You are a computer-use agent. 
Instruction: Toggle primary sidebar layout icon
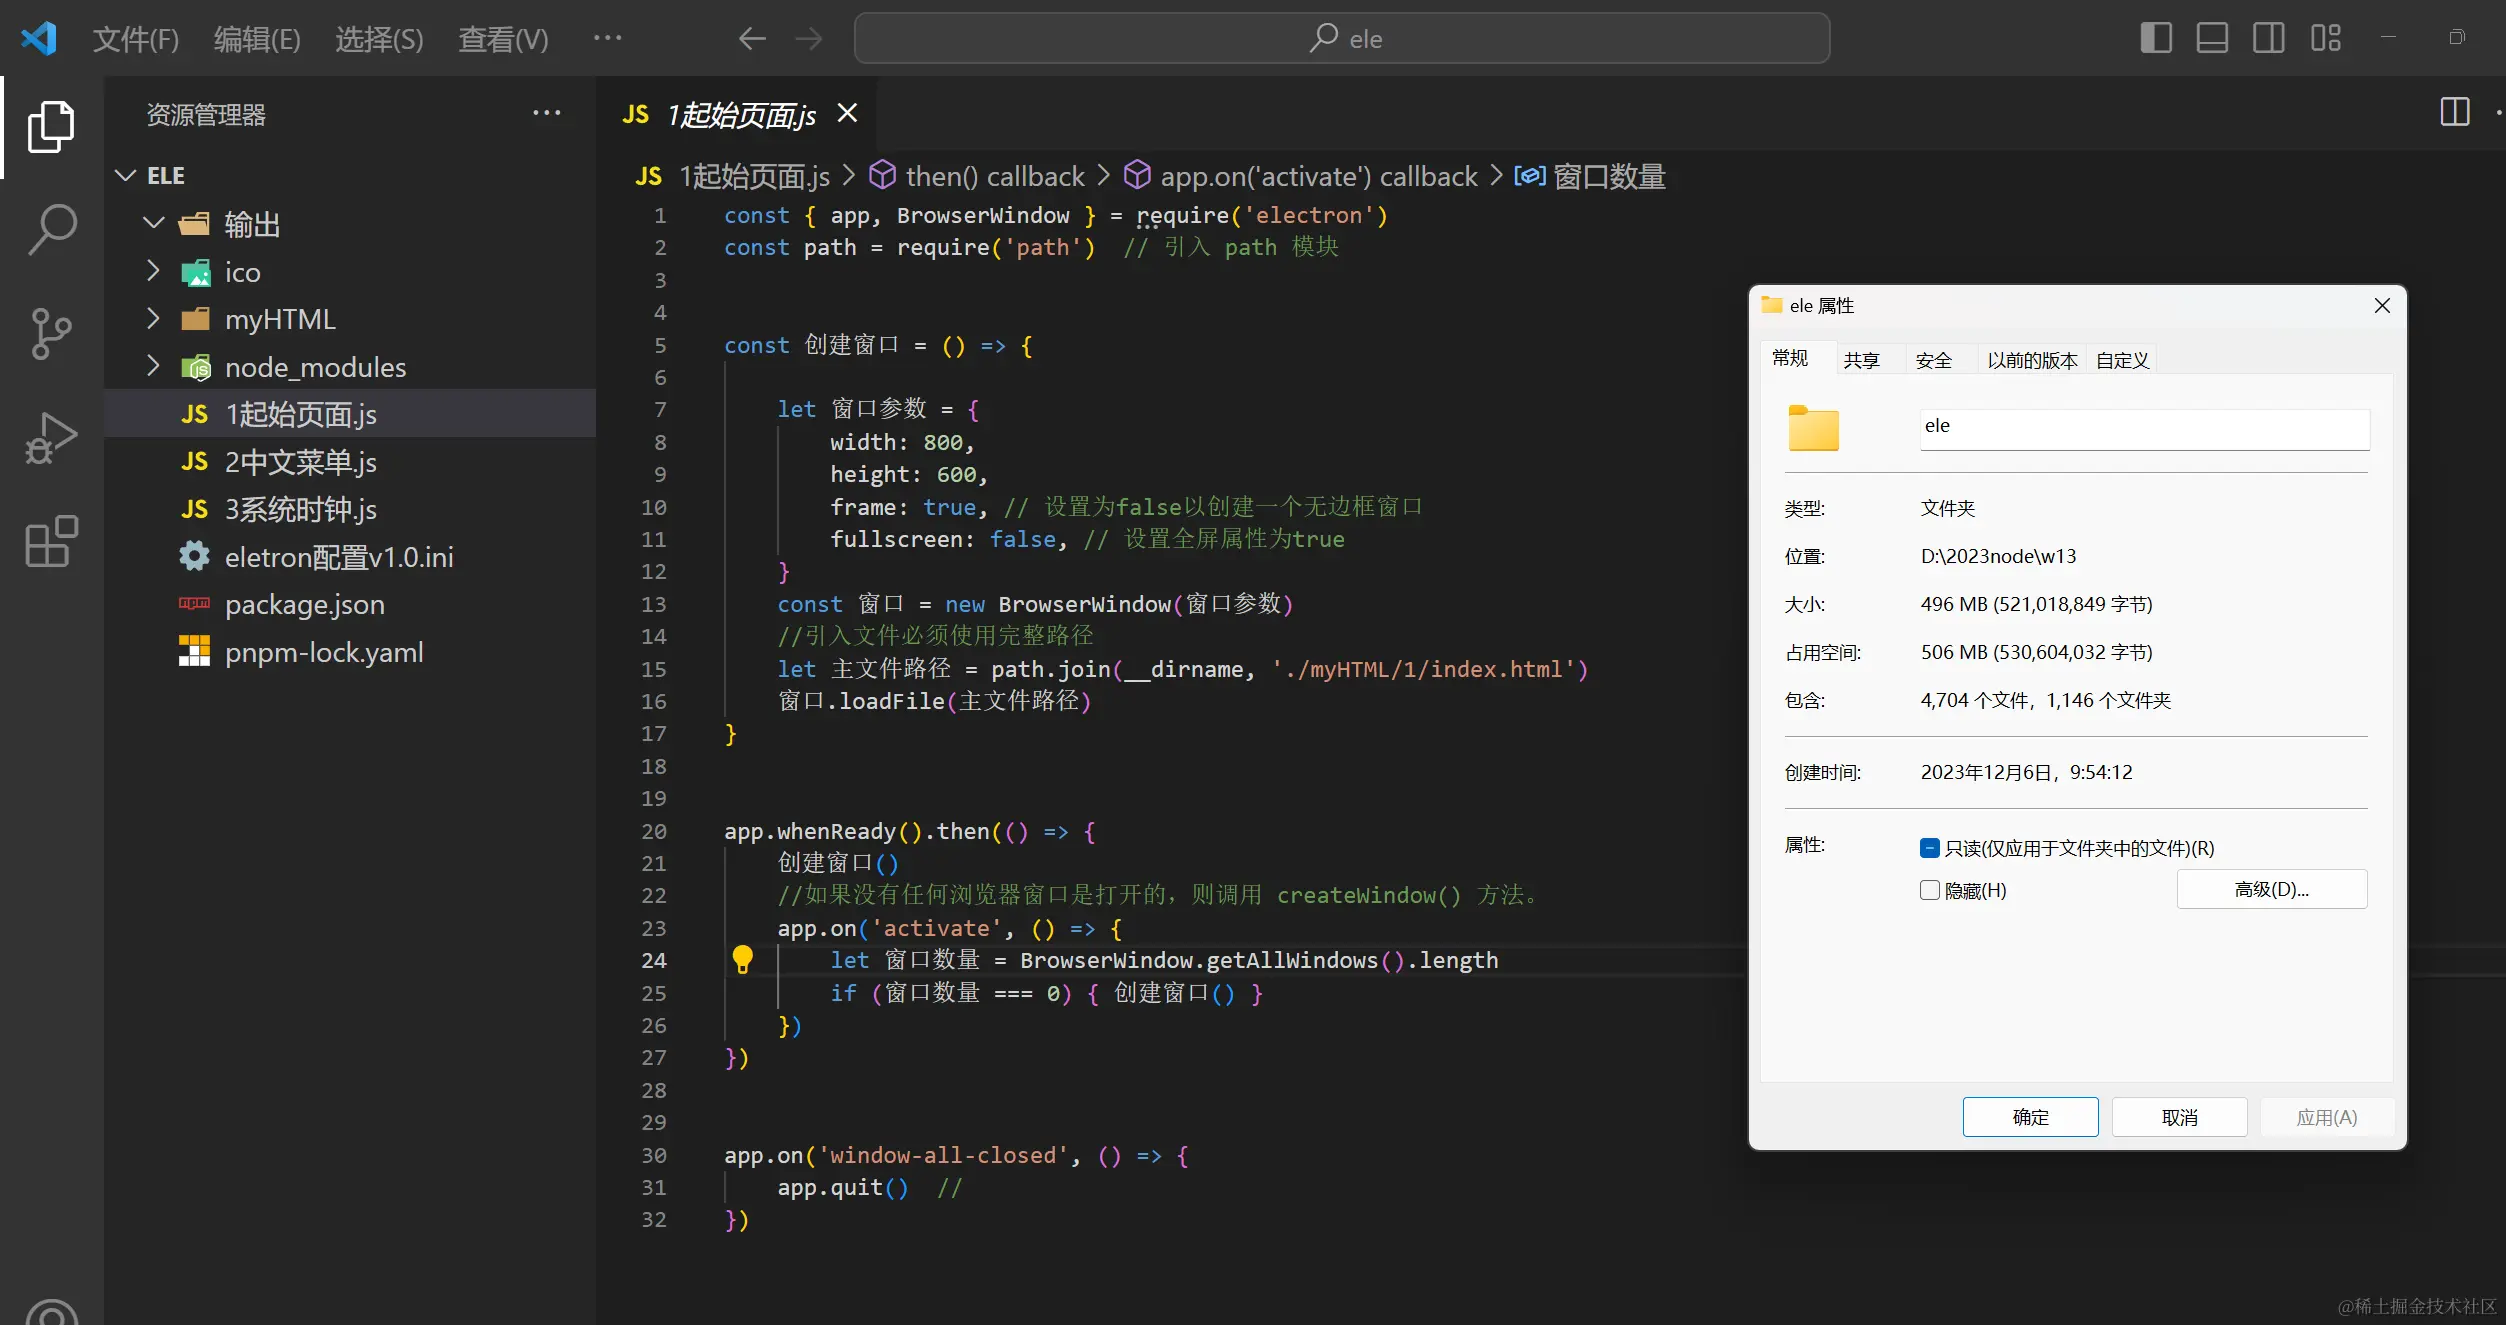coord(2155,38)
